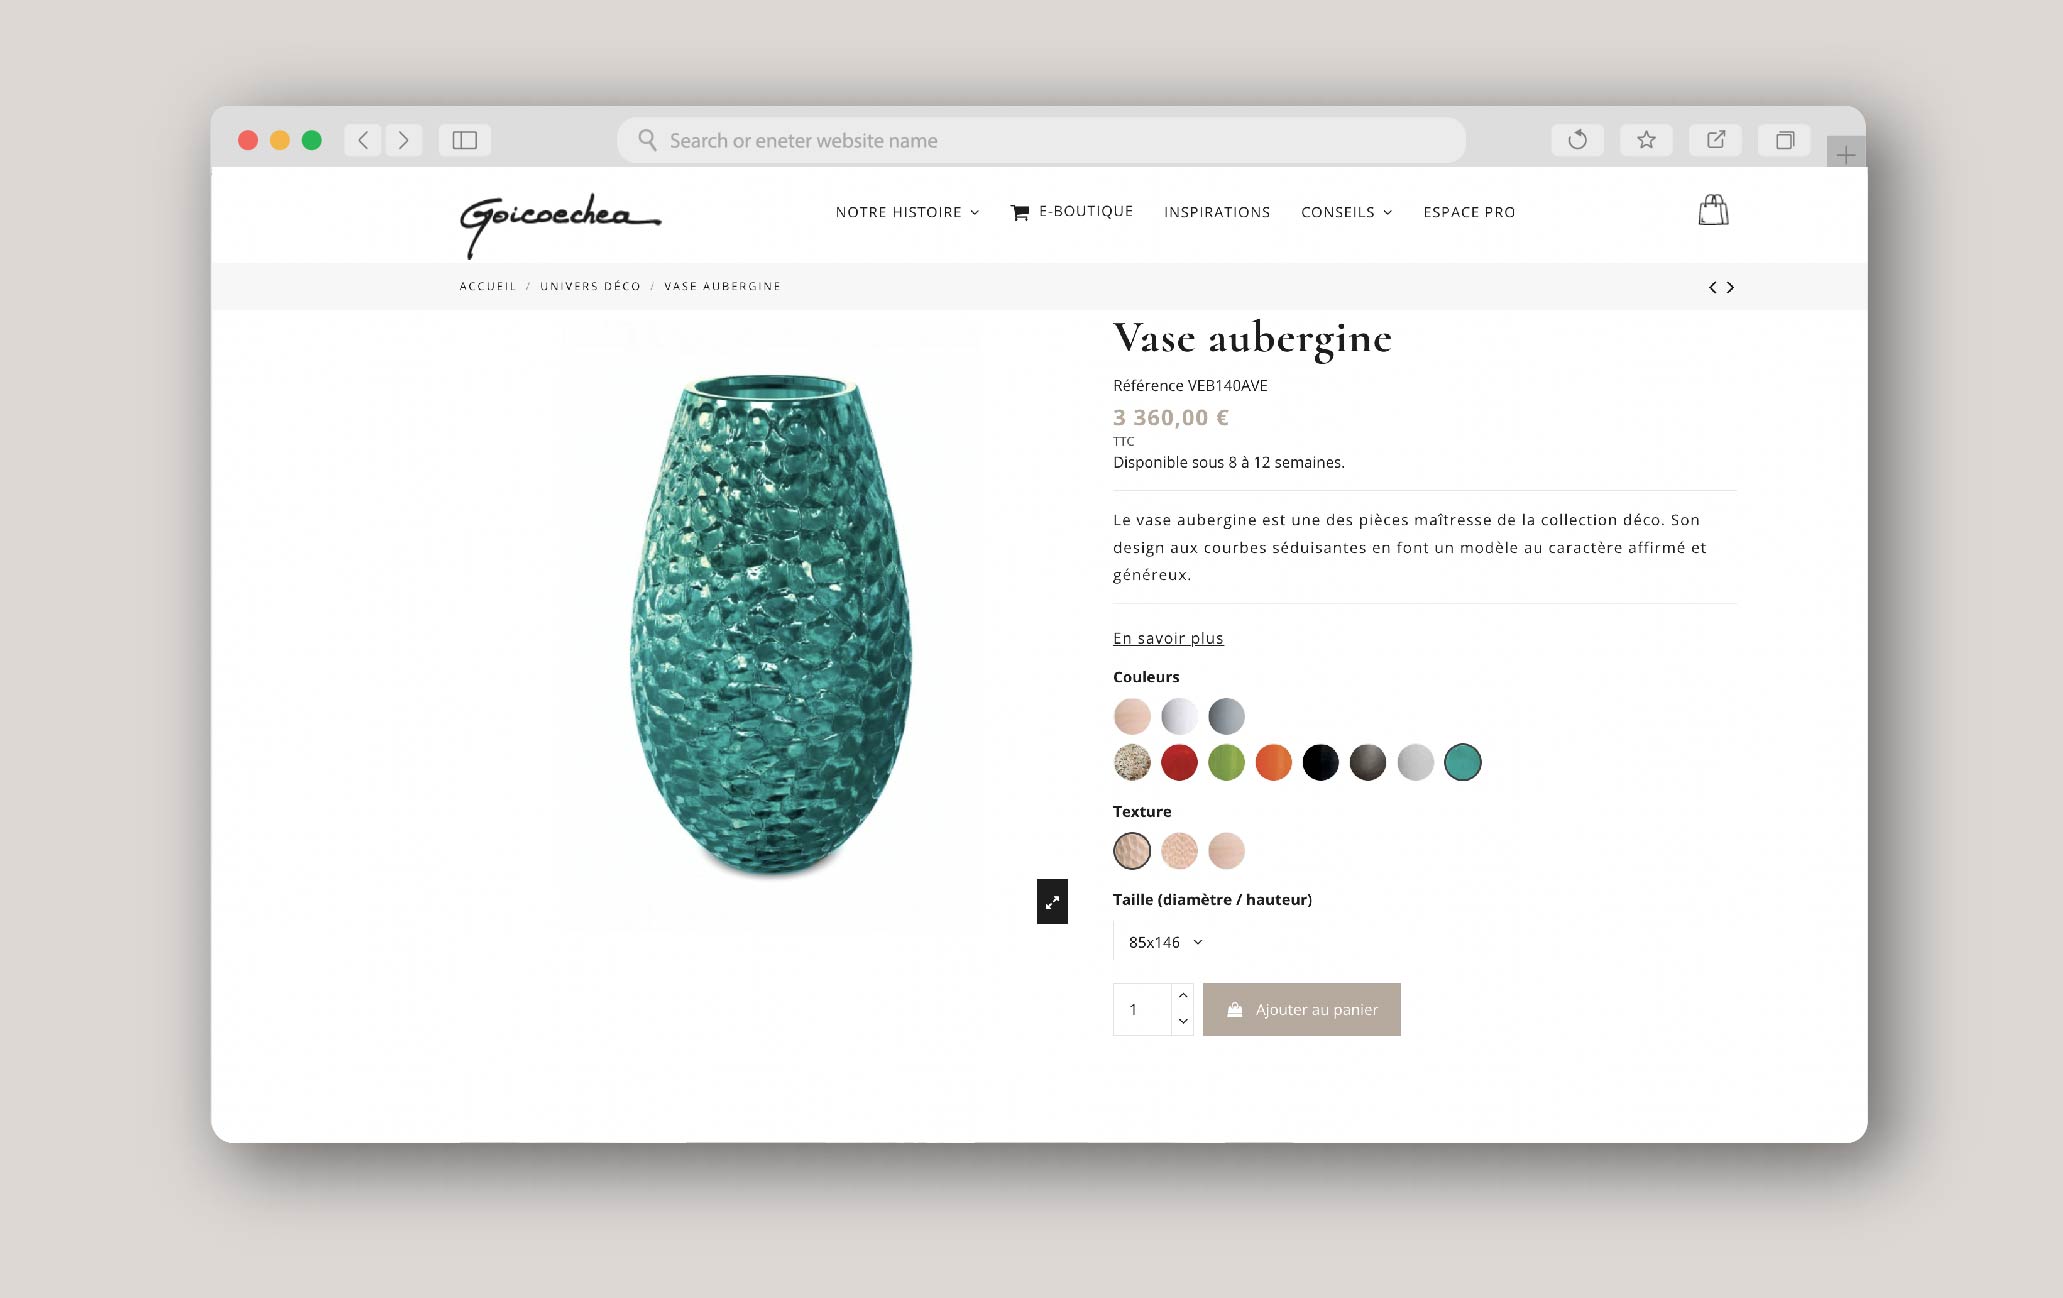This screenshot has height=1298, width=2063.
Task: Click the share icon in browser toolbar
Action: [x=1715, y=140]
